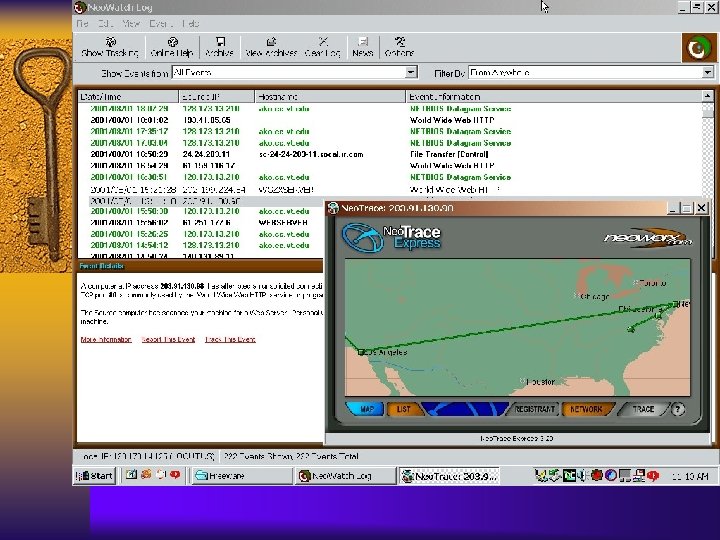Switch to Freedane taskbar button
Image resolution: width=720 pixels, height=540 pixels.
[x=242, y=476]
